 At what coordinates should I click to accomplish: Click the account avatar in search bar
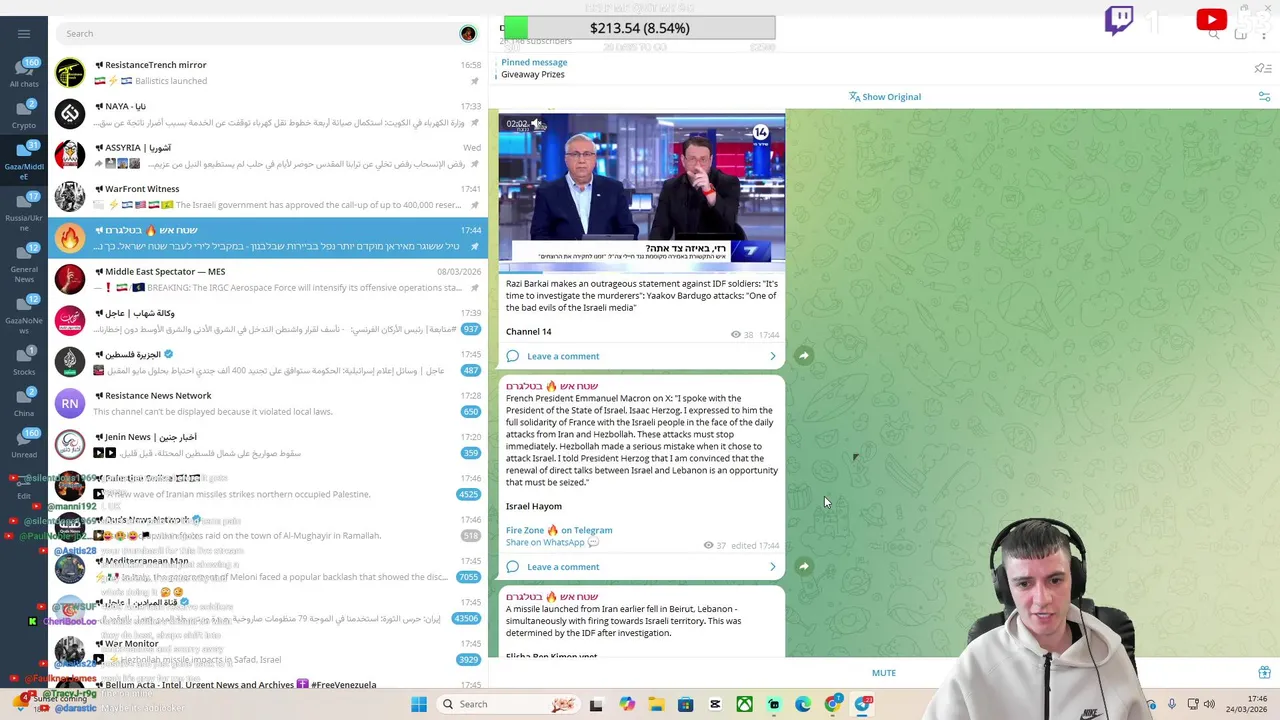tap(468, 34)
